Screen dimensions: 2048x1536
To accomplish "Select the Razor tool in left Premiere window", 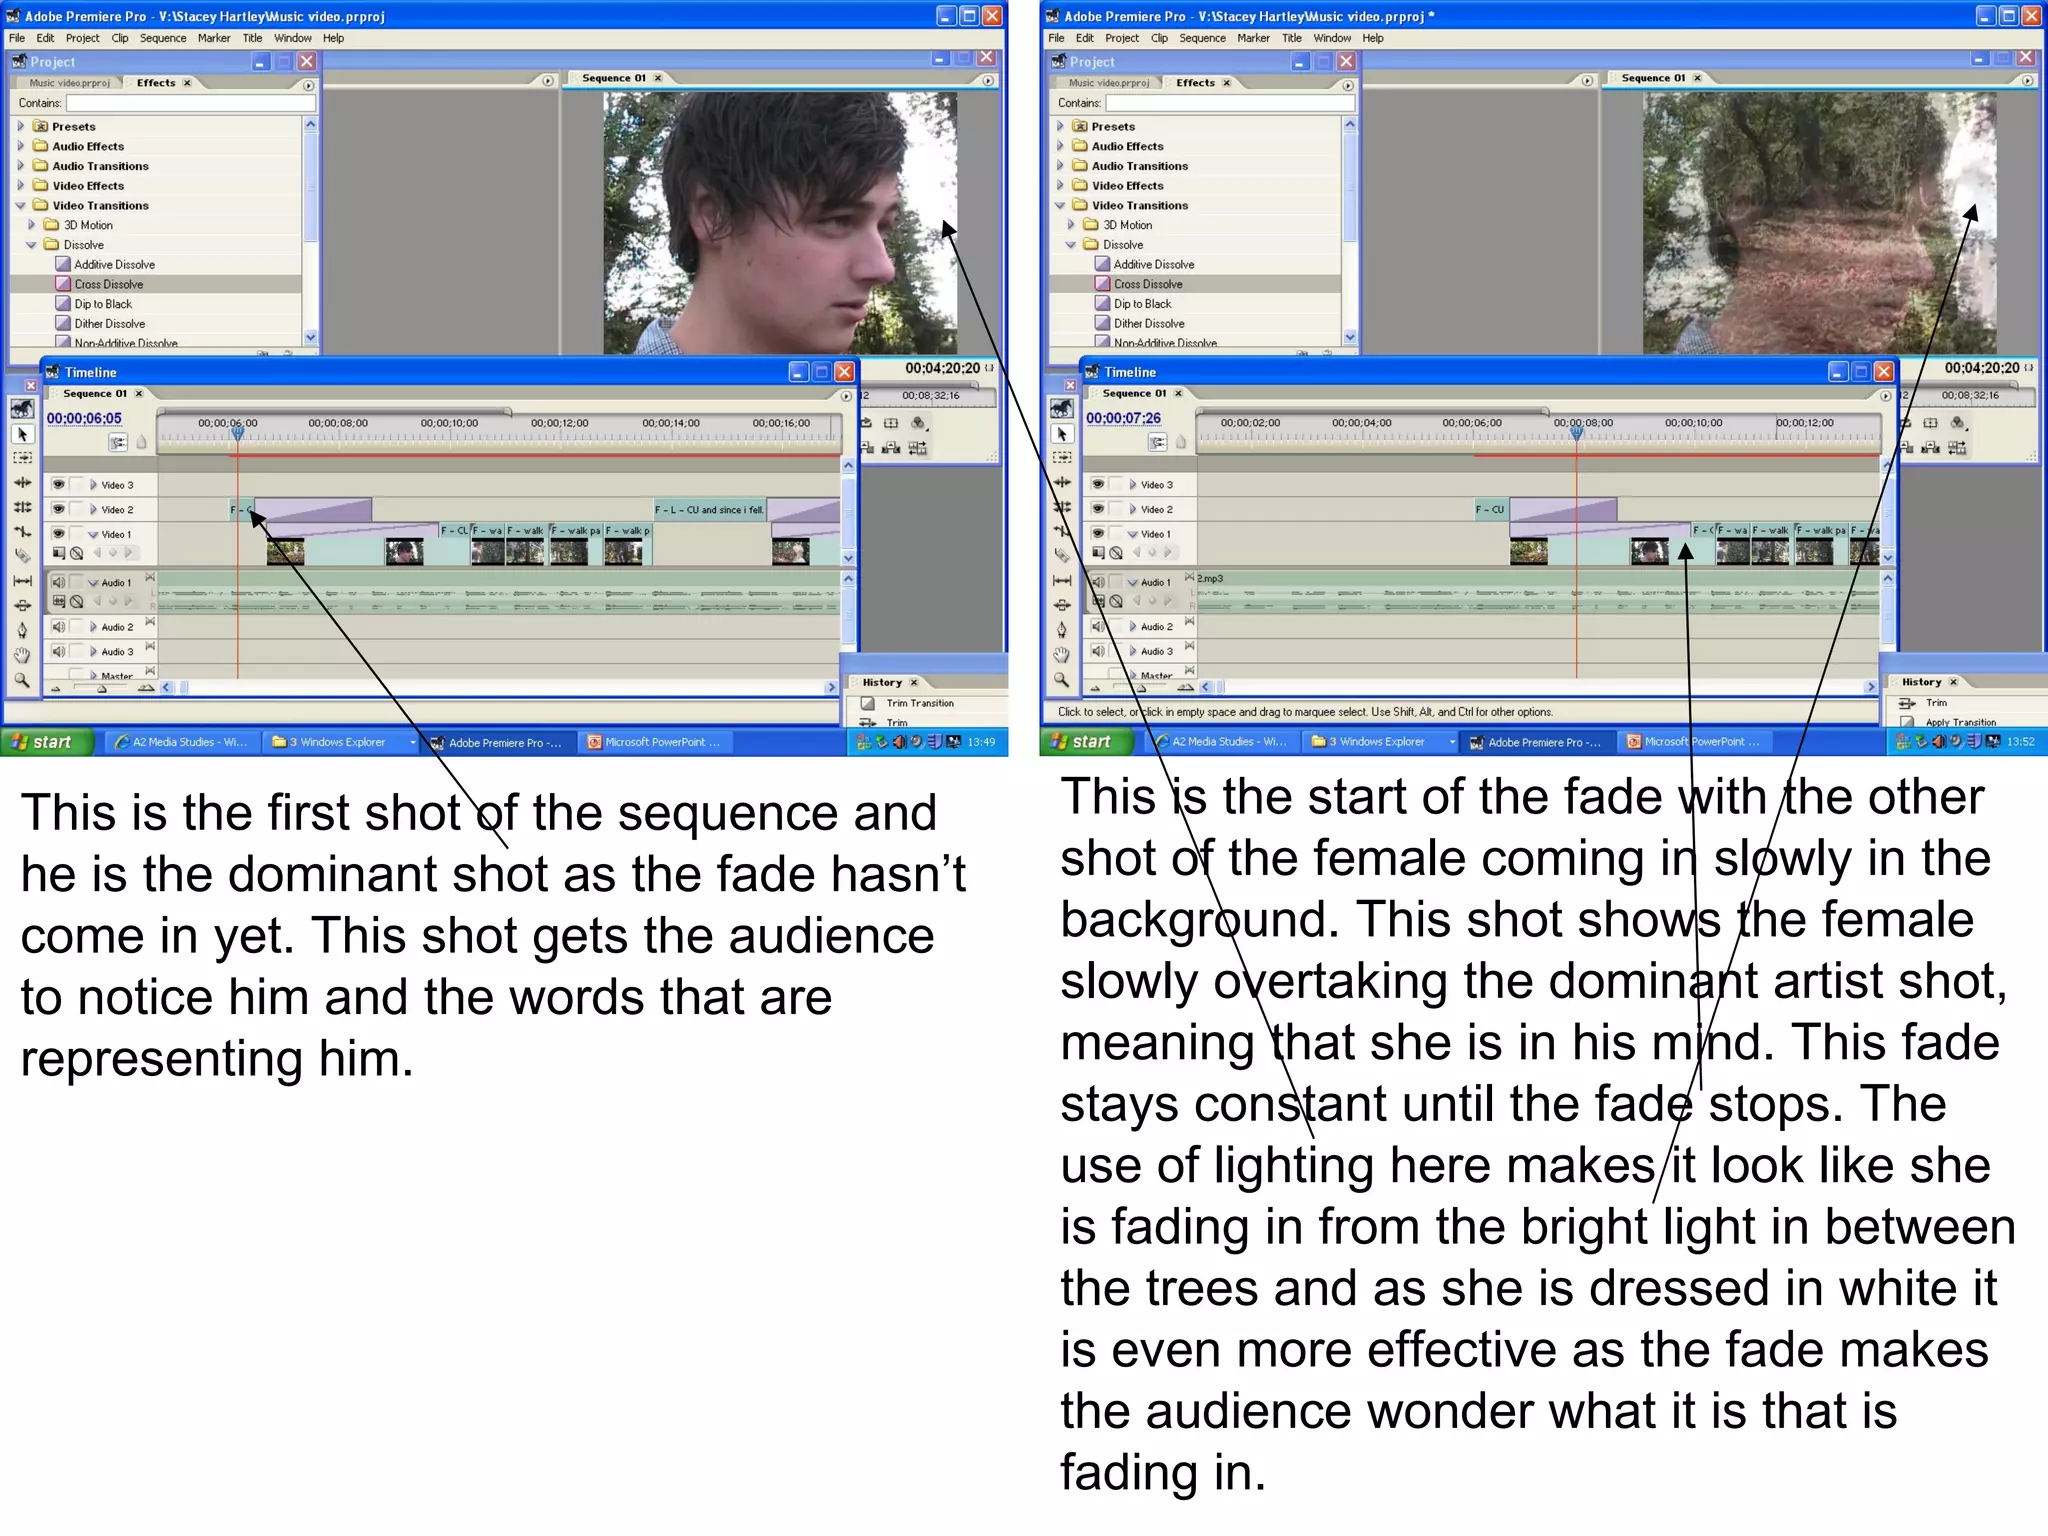I will (x=22, y=557).
